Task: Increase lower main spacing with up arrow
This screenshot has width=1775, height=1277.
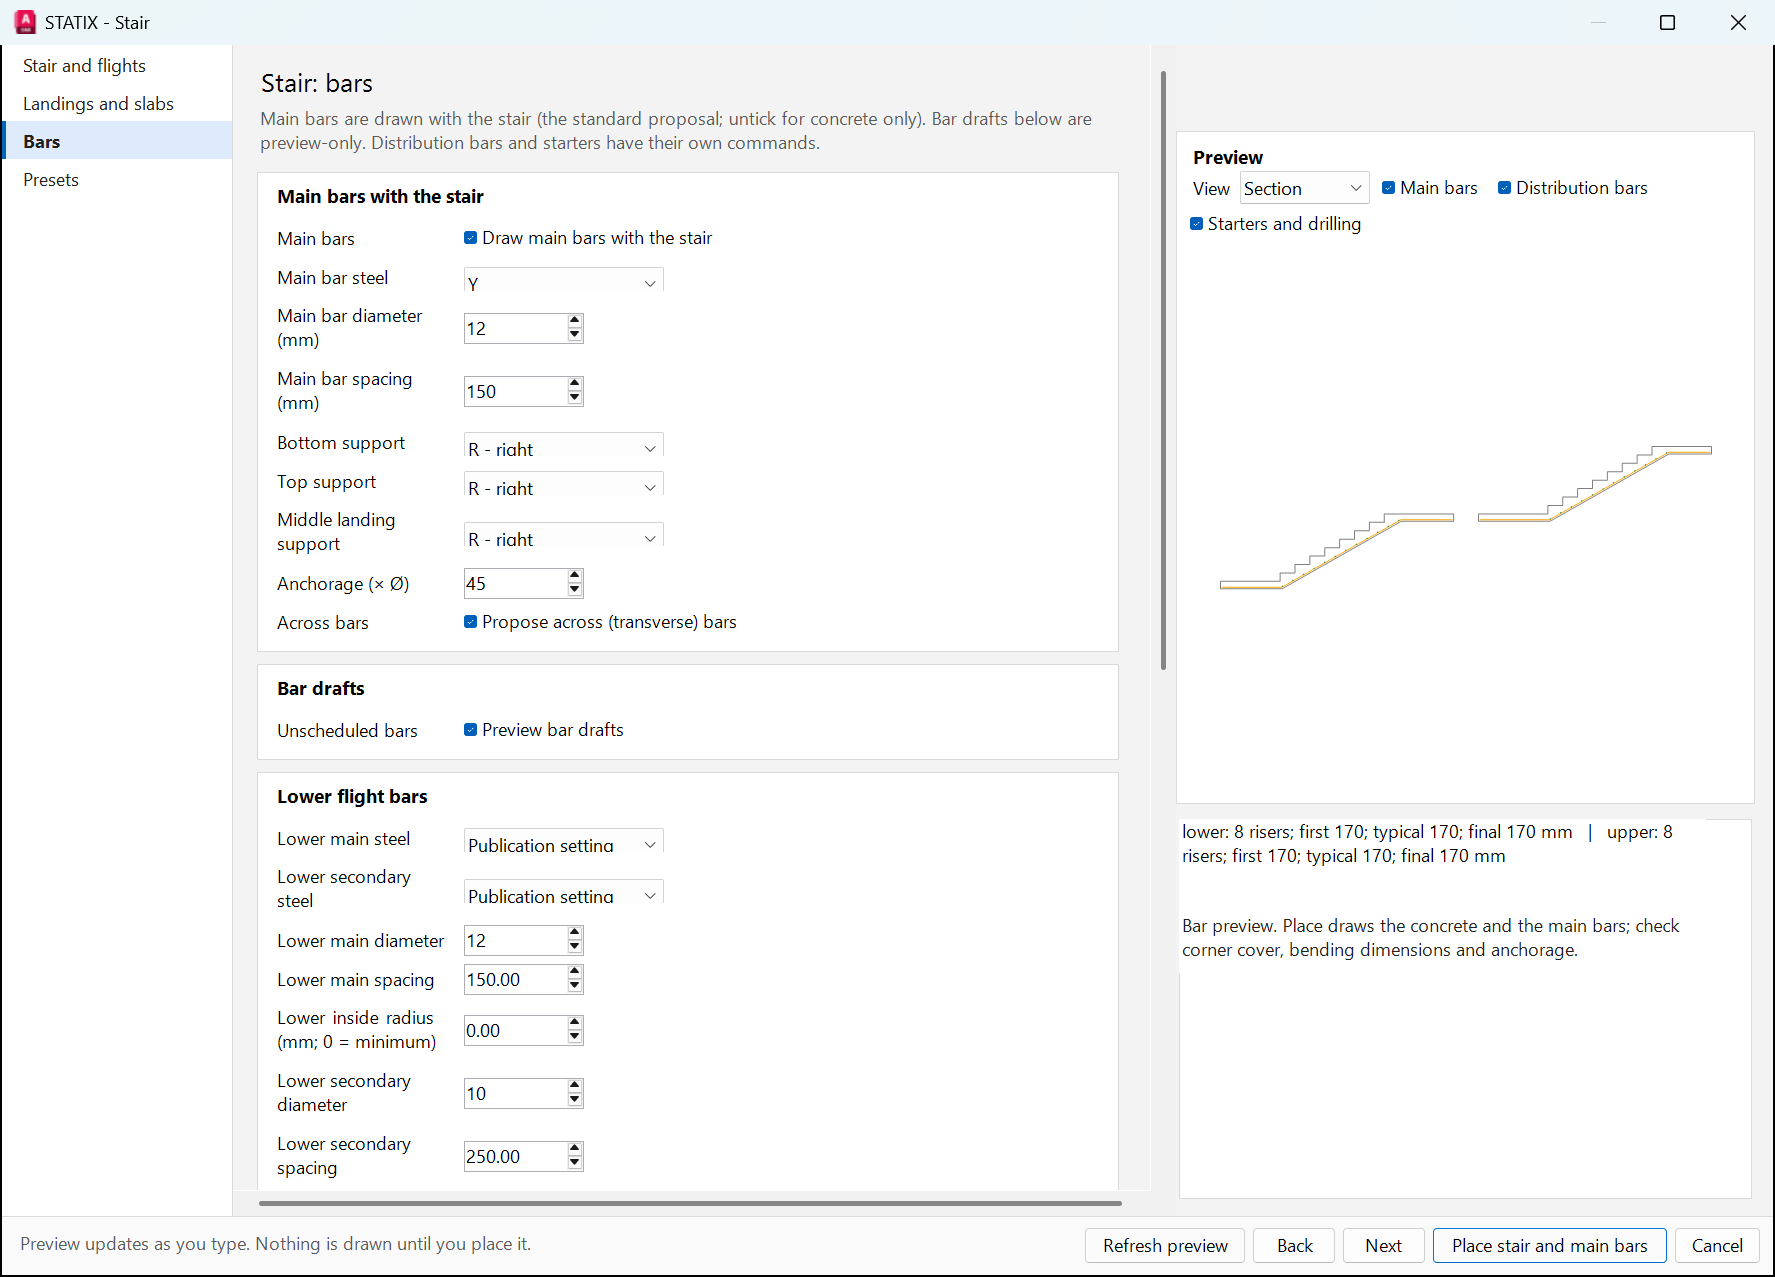Action: [x=575, y=972]
